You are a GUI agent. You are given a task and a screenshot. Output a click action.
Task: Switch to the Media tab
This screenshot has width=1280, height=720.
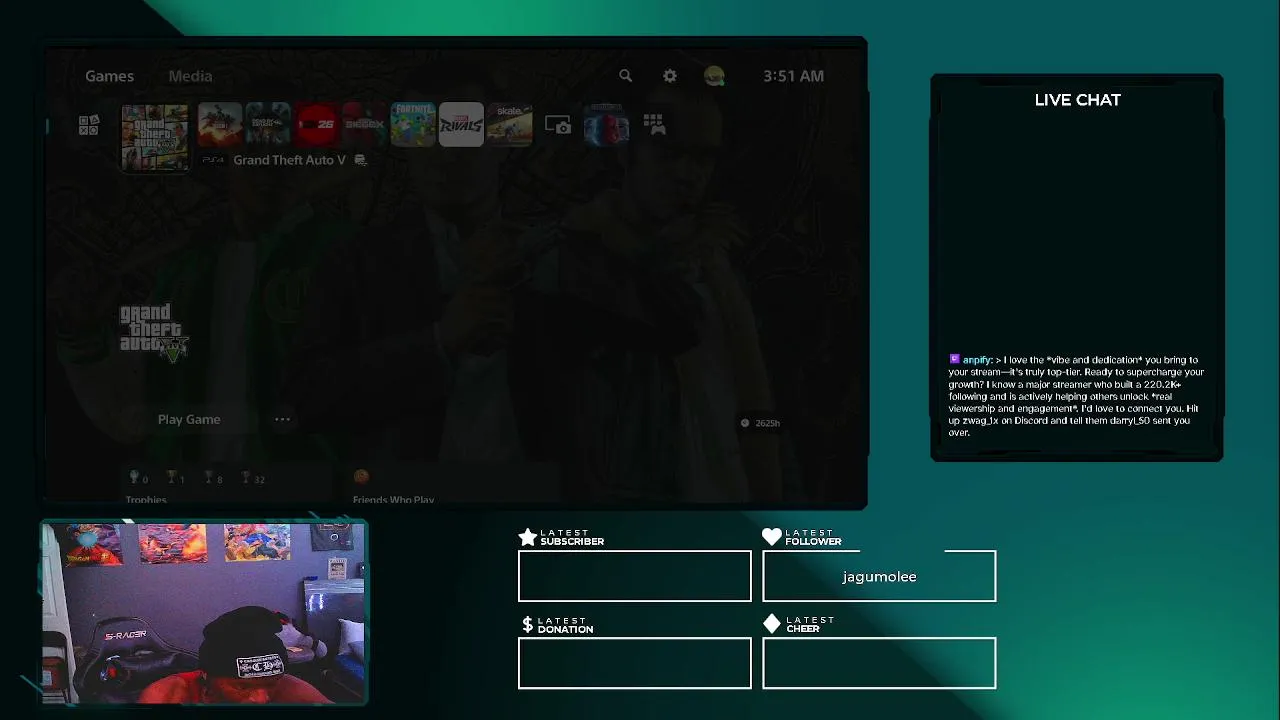pos(190,76)
